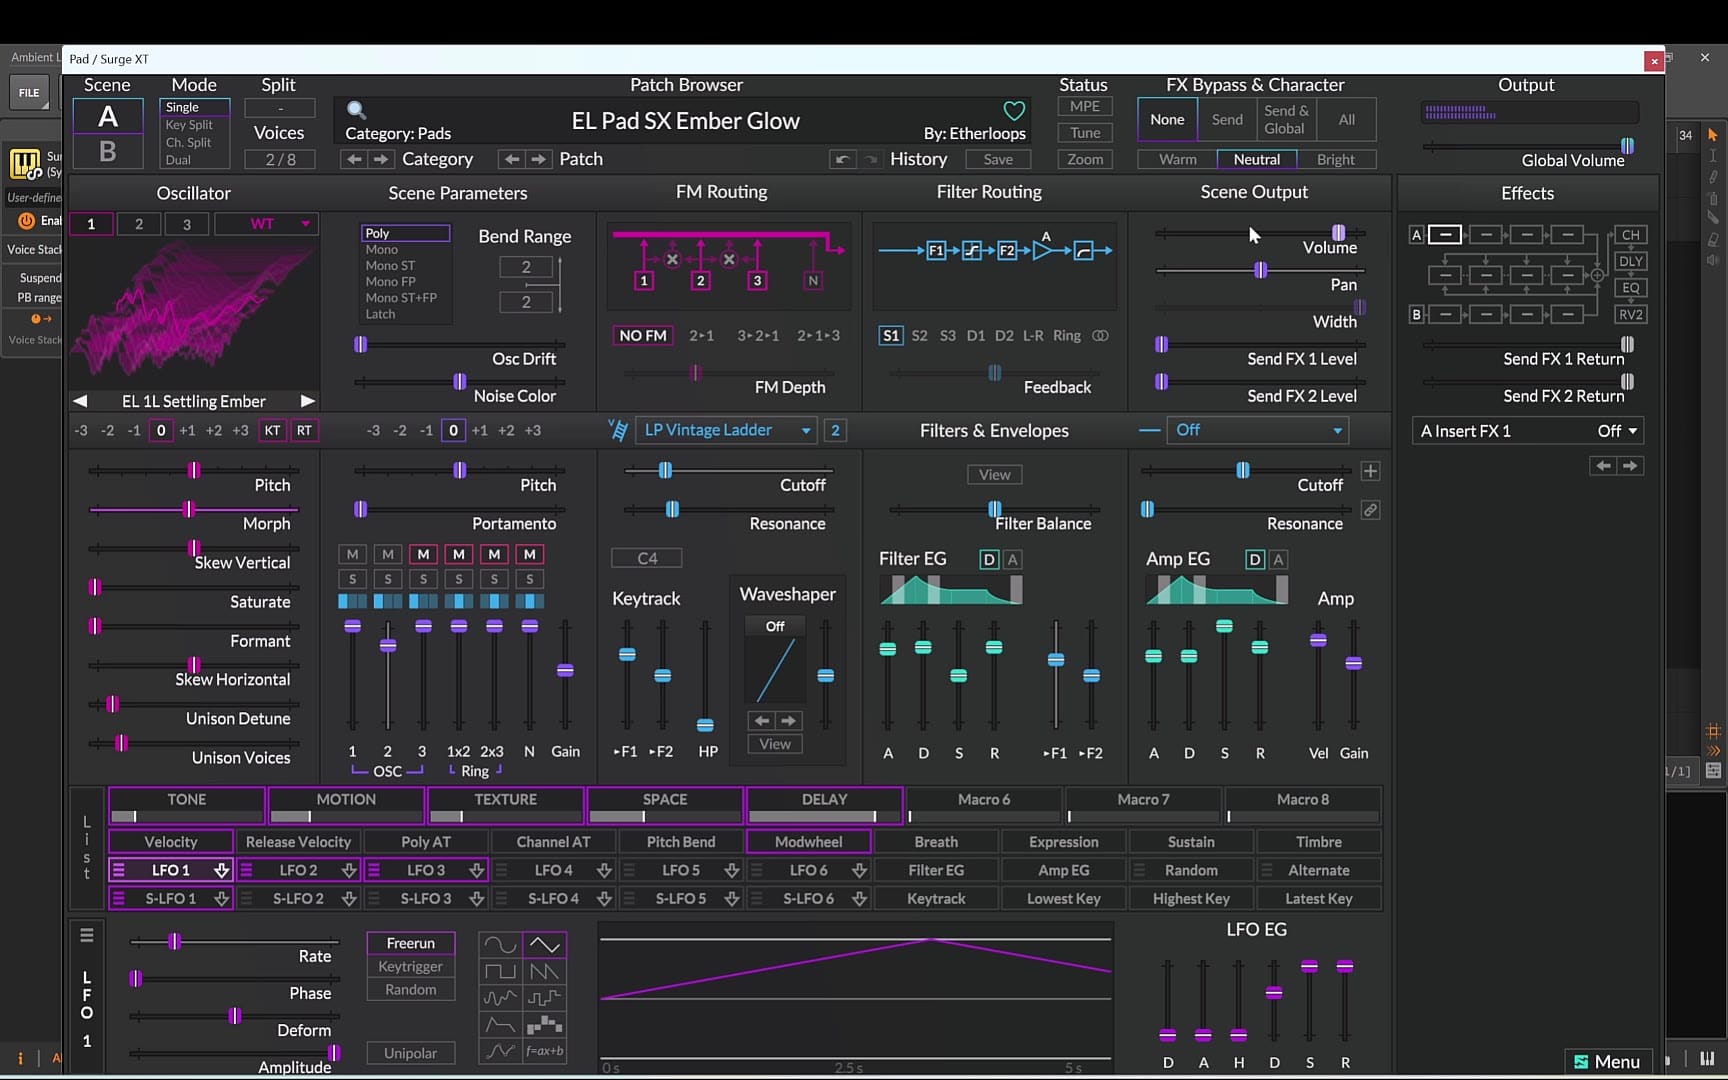Open the LFO hamburger menu icon
The image size is (1728, 1080).
tap(87, 935)
